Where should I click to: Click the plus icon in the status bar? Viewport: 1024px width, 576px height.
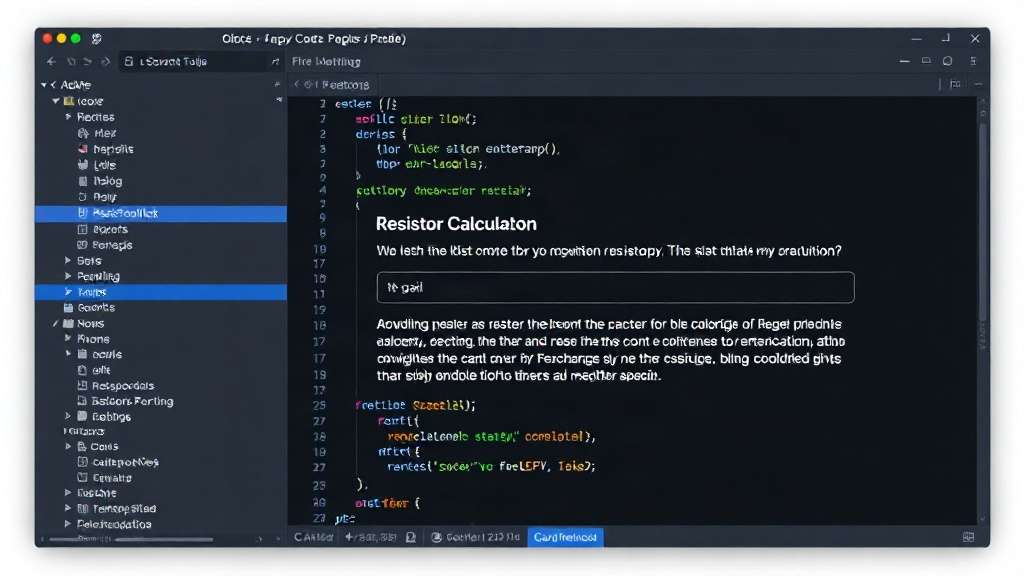(x=349, y=537)
